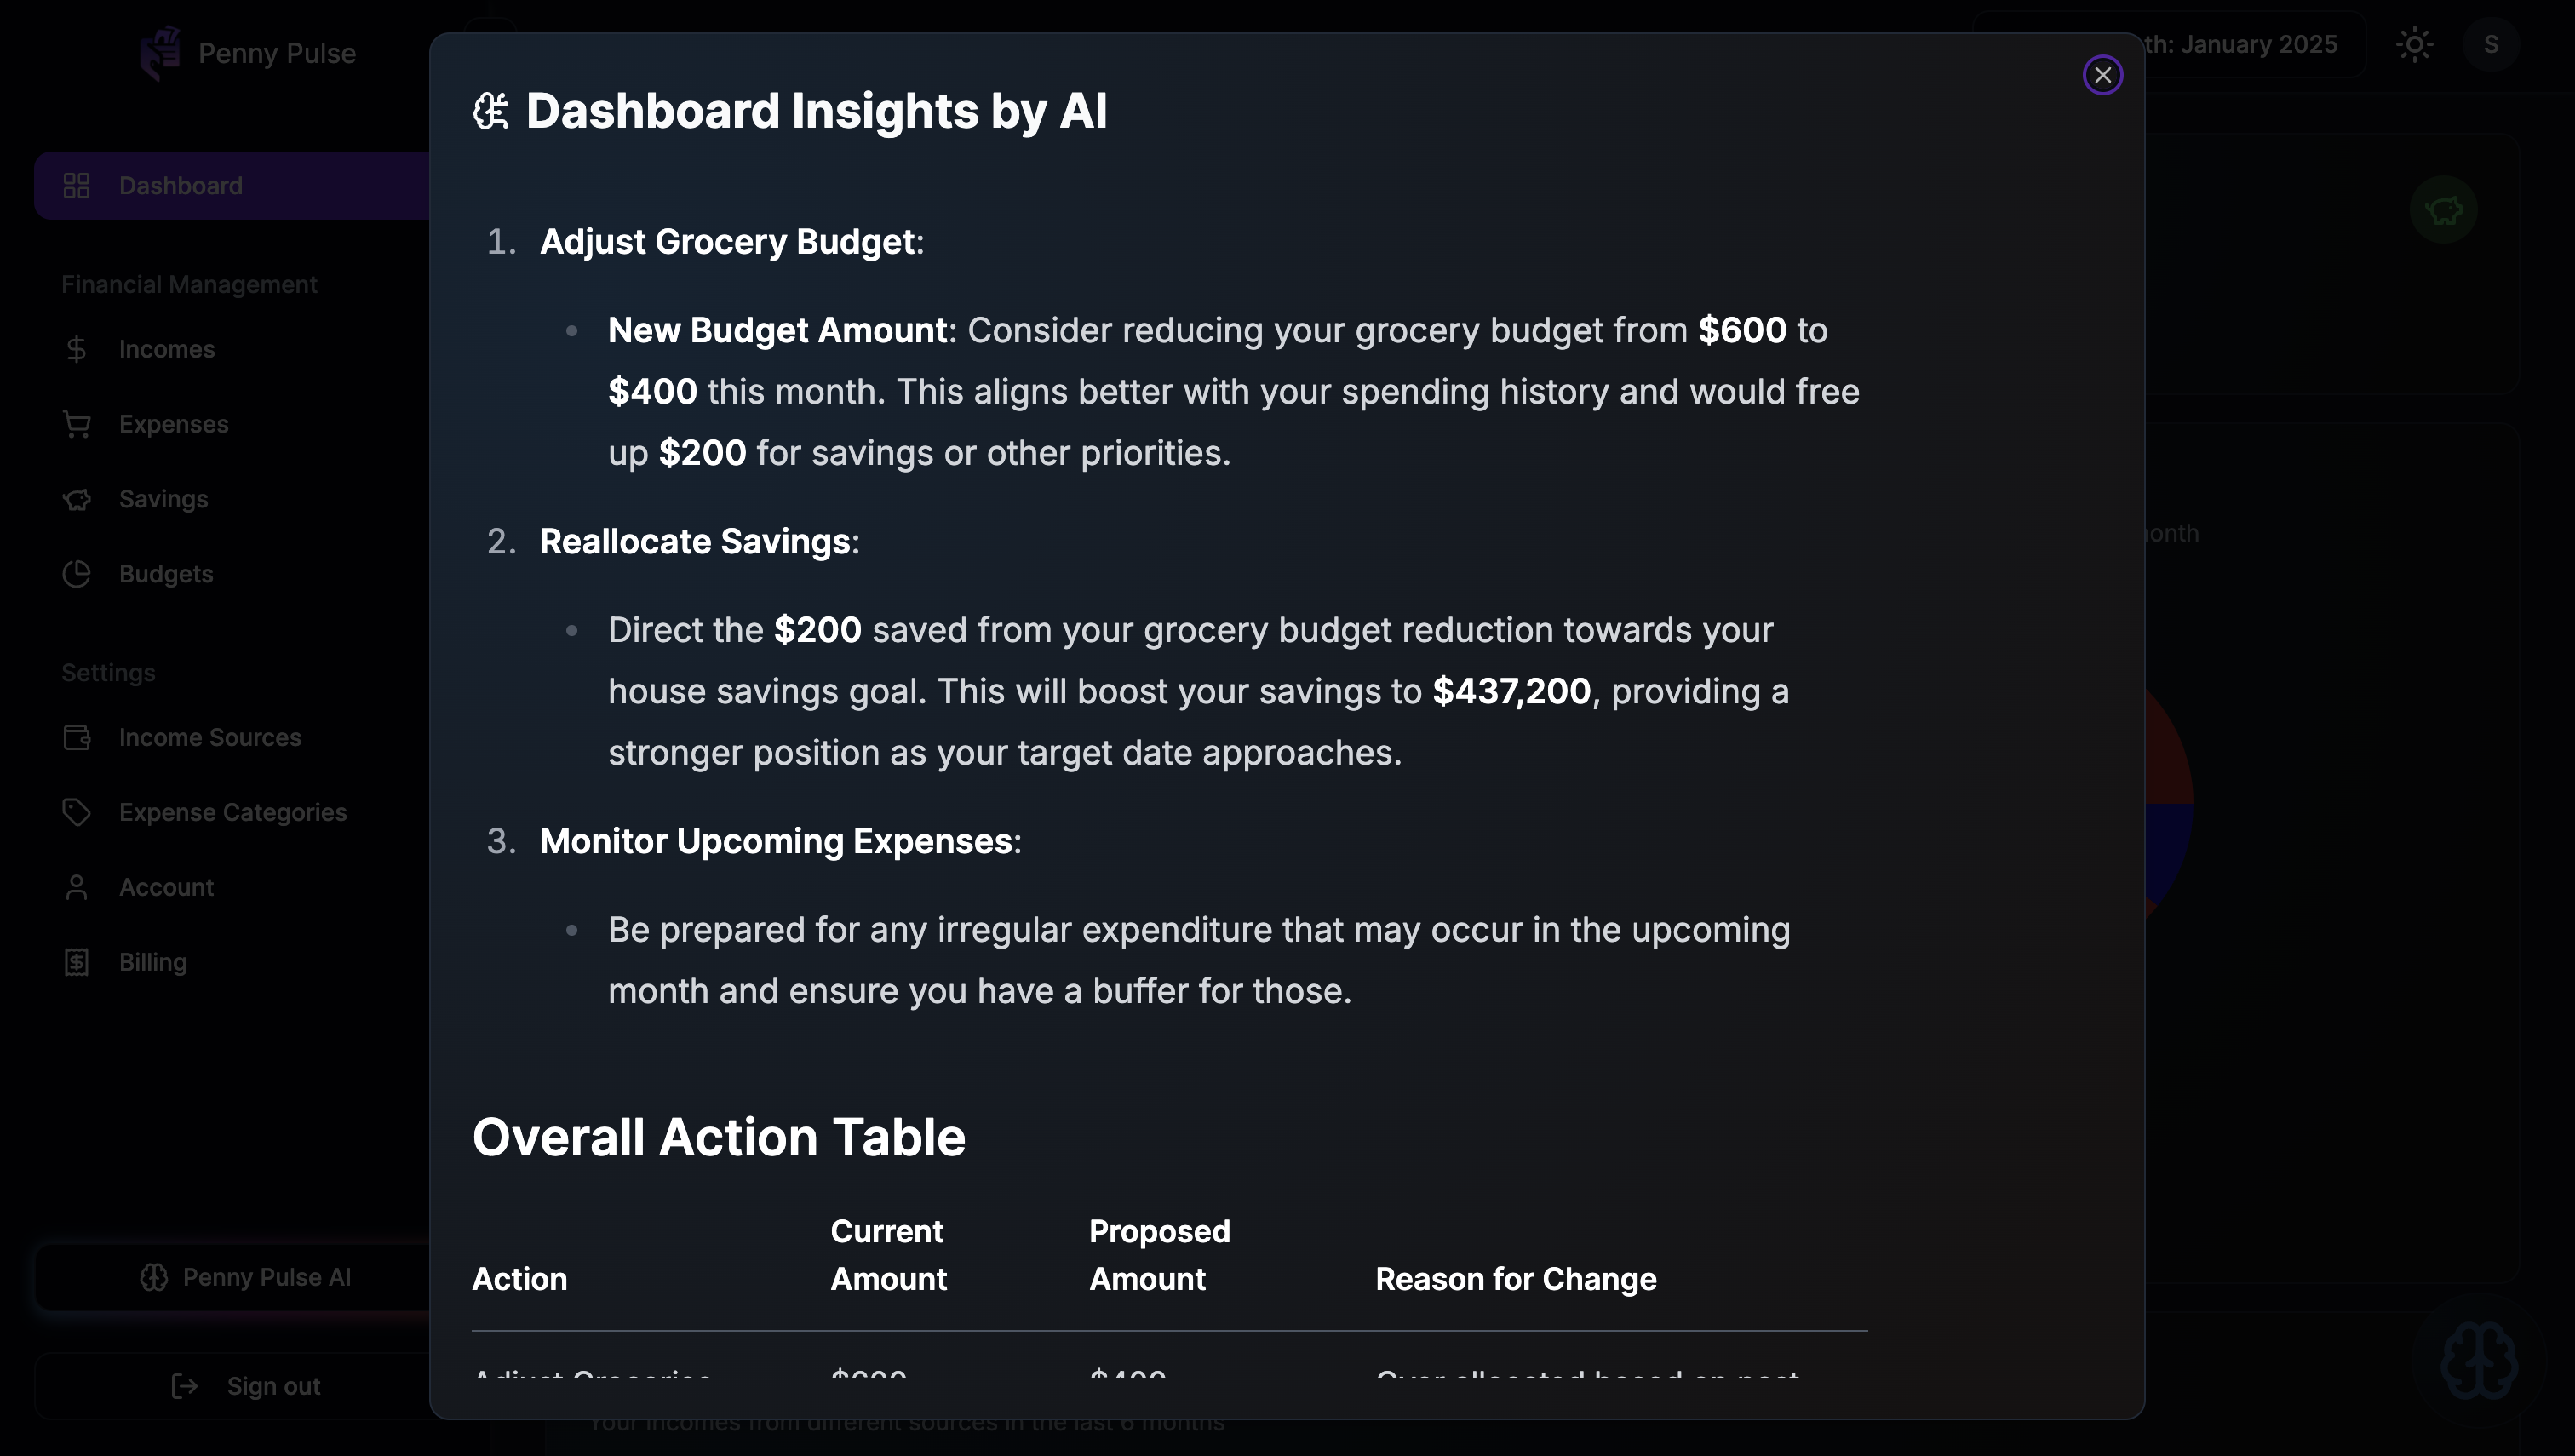Close the Dashboard Insights dialog

pos(2102,75)
